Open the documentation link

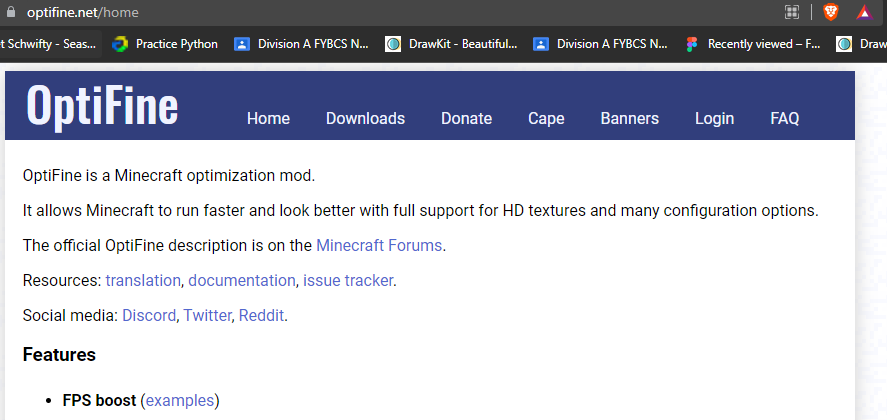[x=242, y=281]
